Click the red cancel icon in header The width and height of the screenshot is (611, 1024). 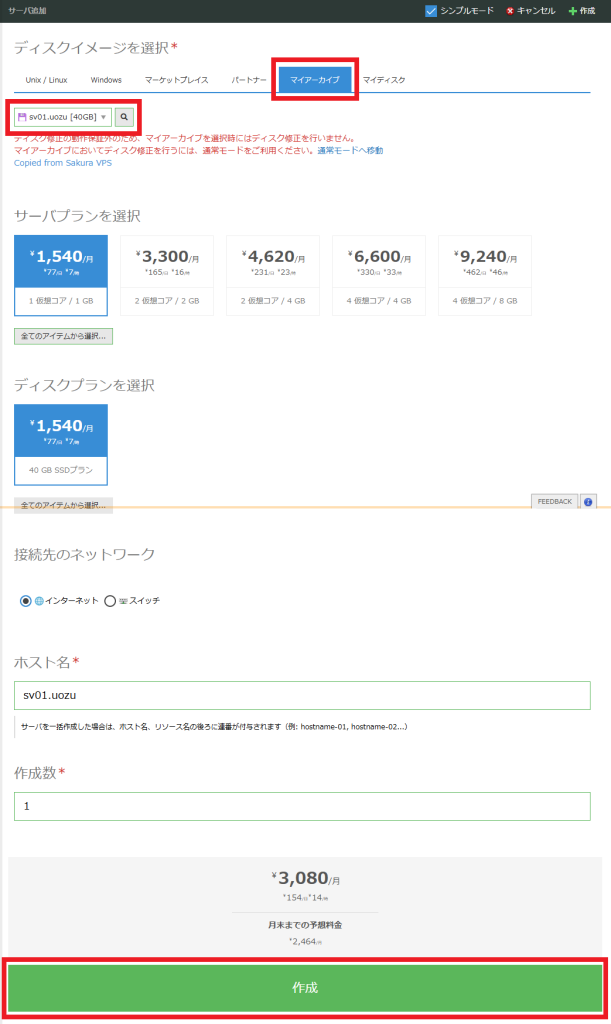click(x=511, y=11)
